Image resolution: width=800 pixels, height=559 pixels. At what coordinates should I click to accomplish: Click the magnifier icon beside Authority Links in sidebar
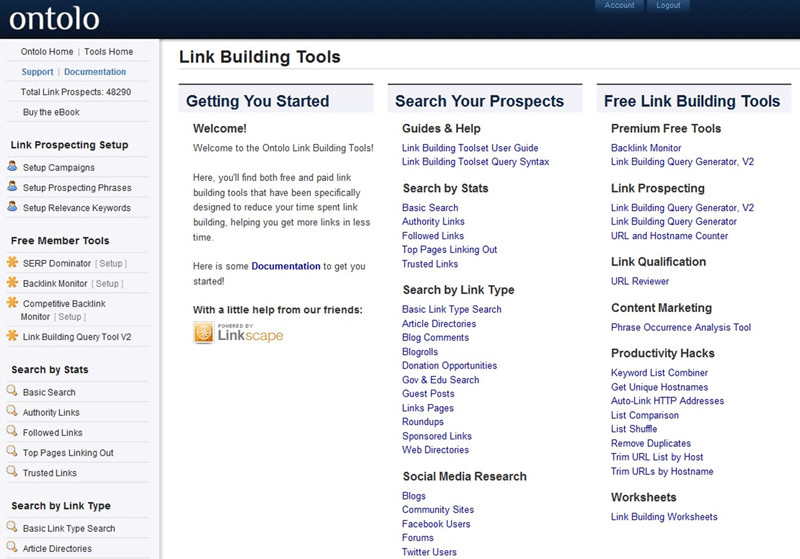tap(12, 412)
